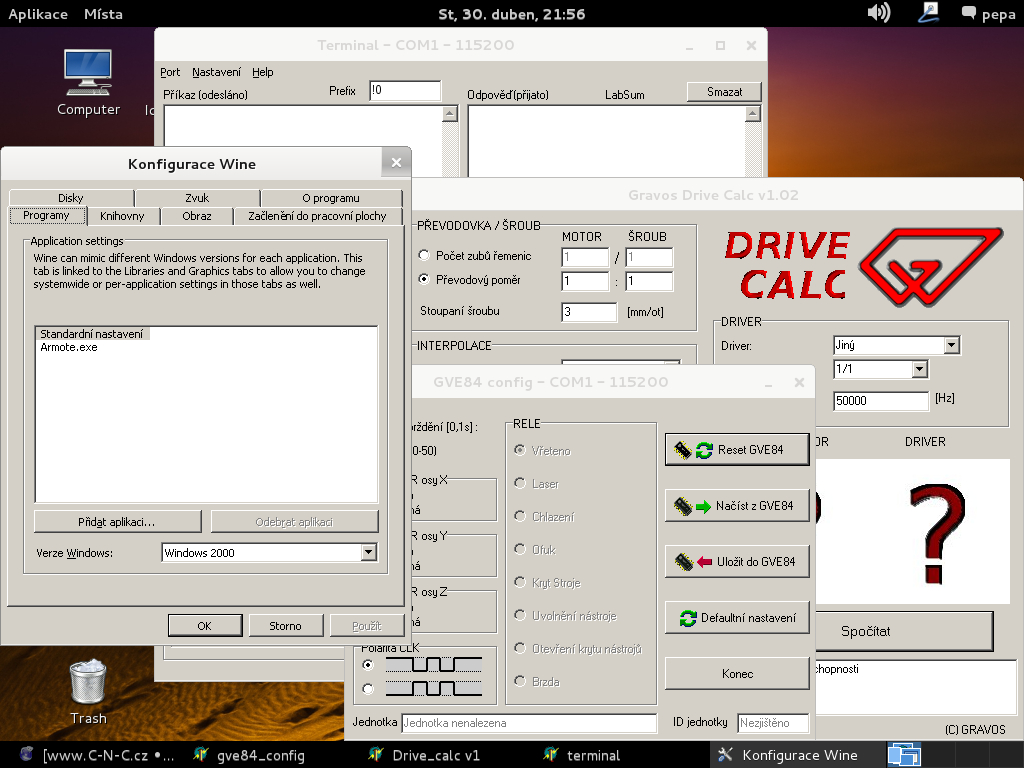The image size is (1024, 768).
Task: Open the Trash desktop icon
Action: [x=88, y=692]
